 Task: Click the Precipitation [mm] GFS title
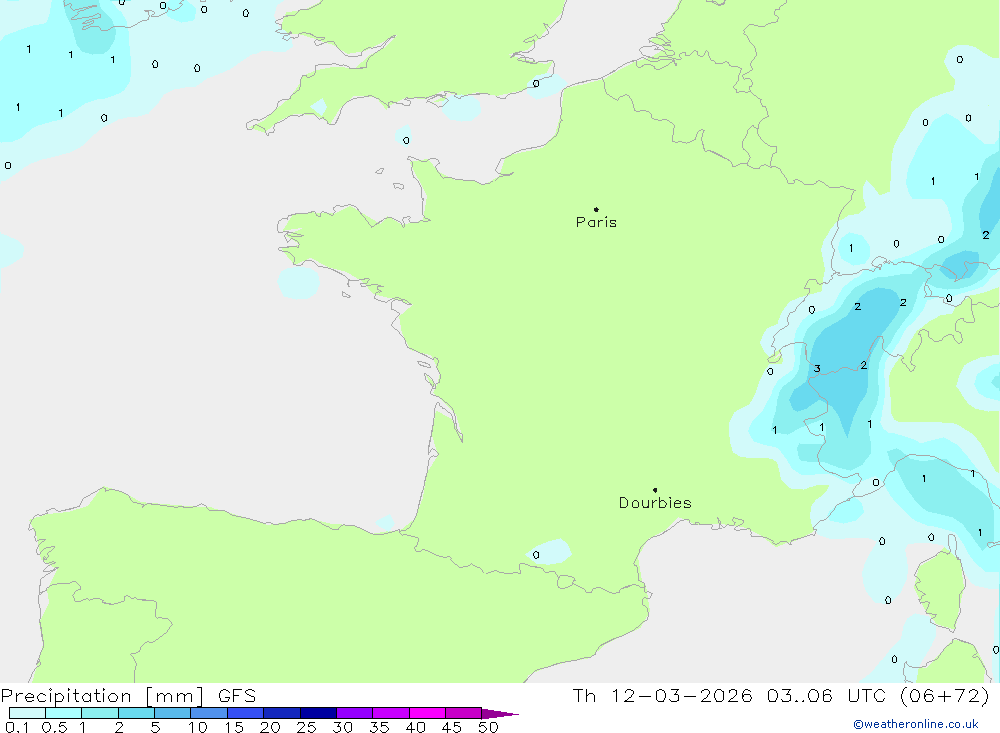128,696
